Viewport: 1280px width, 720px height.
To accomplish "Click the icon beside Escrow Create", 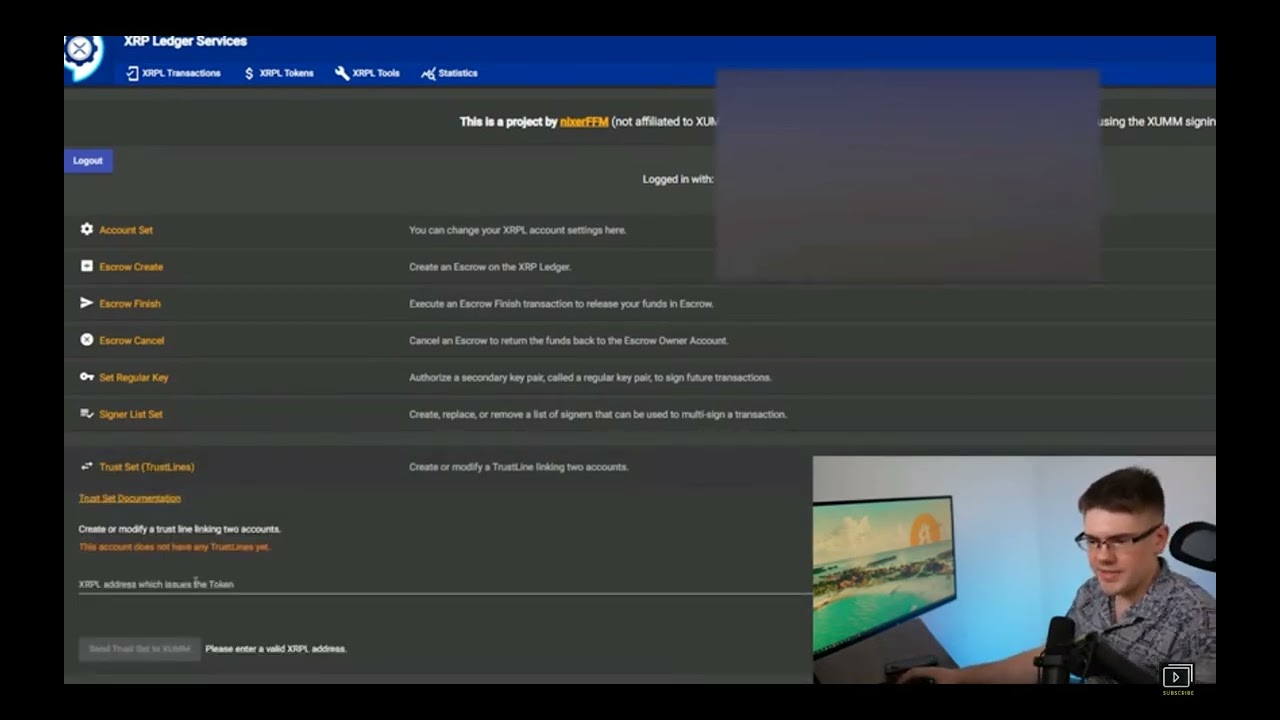I will click(87, 266).
